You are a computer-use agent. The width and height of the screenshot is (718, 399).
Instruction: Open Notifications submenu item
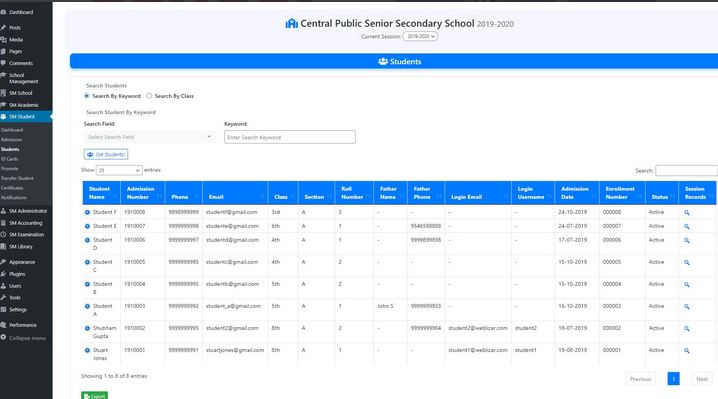pyautogui.click(x=14, y=197)
